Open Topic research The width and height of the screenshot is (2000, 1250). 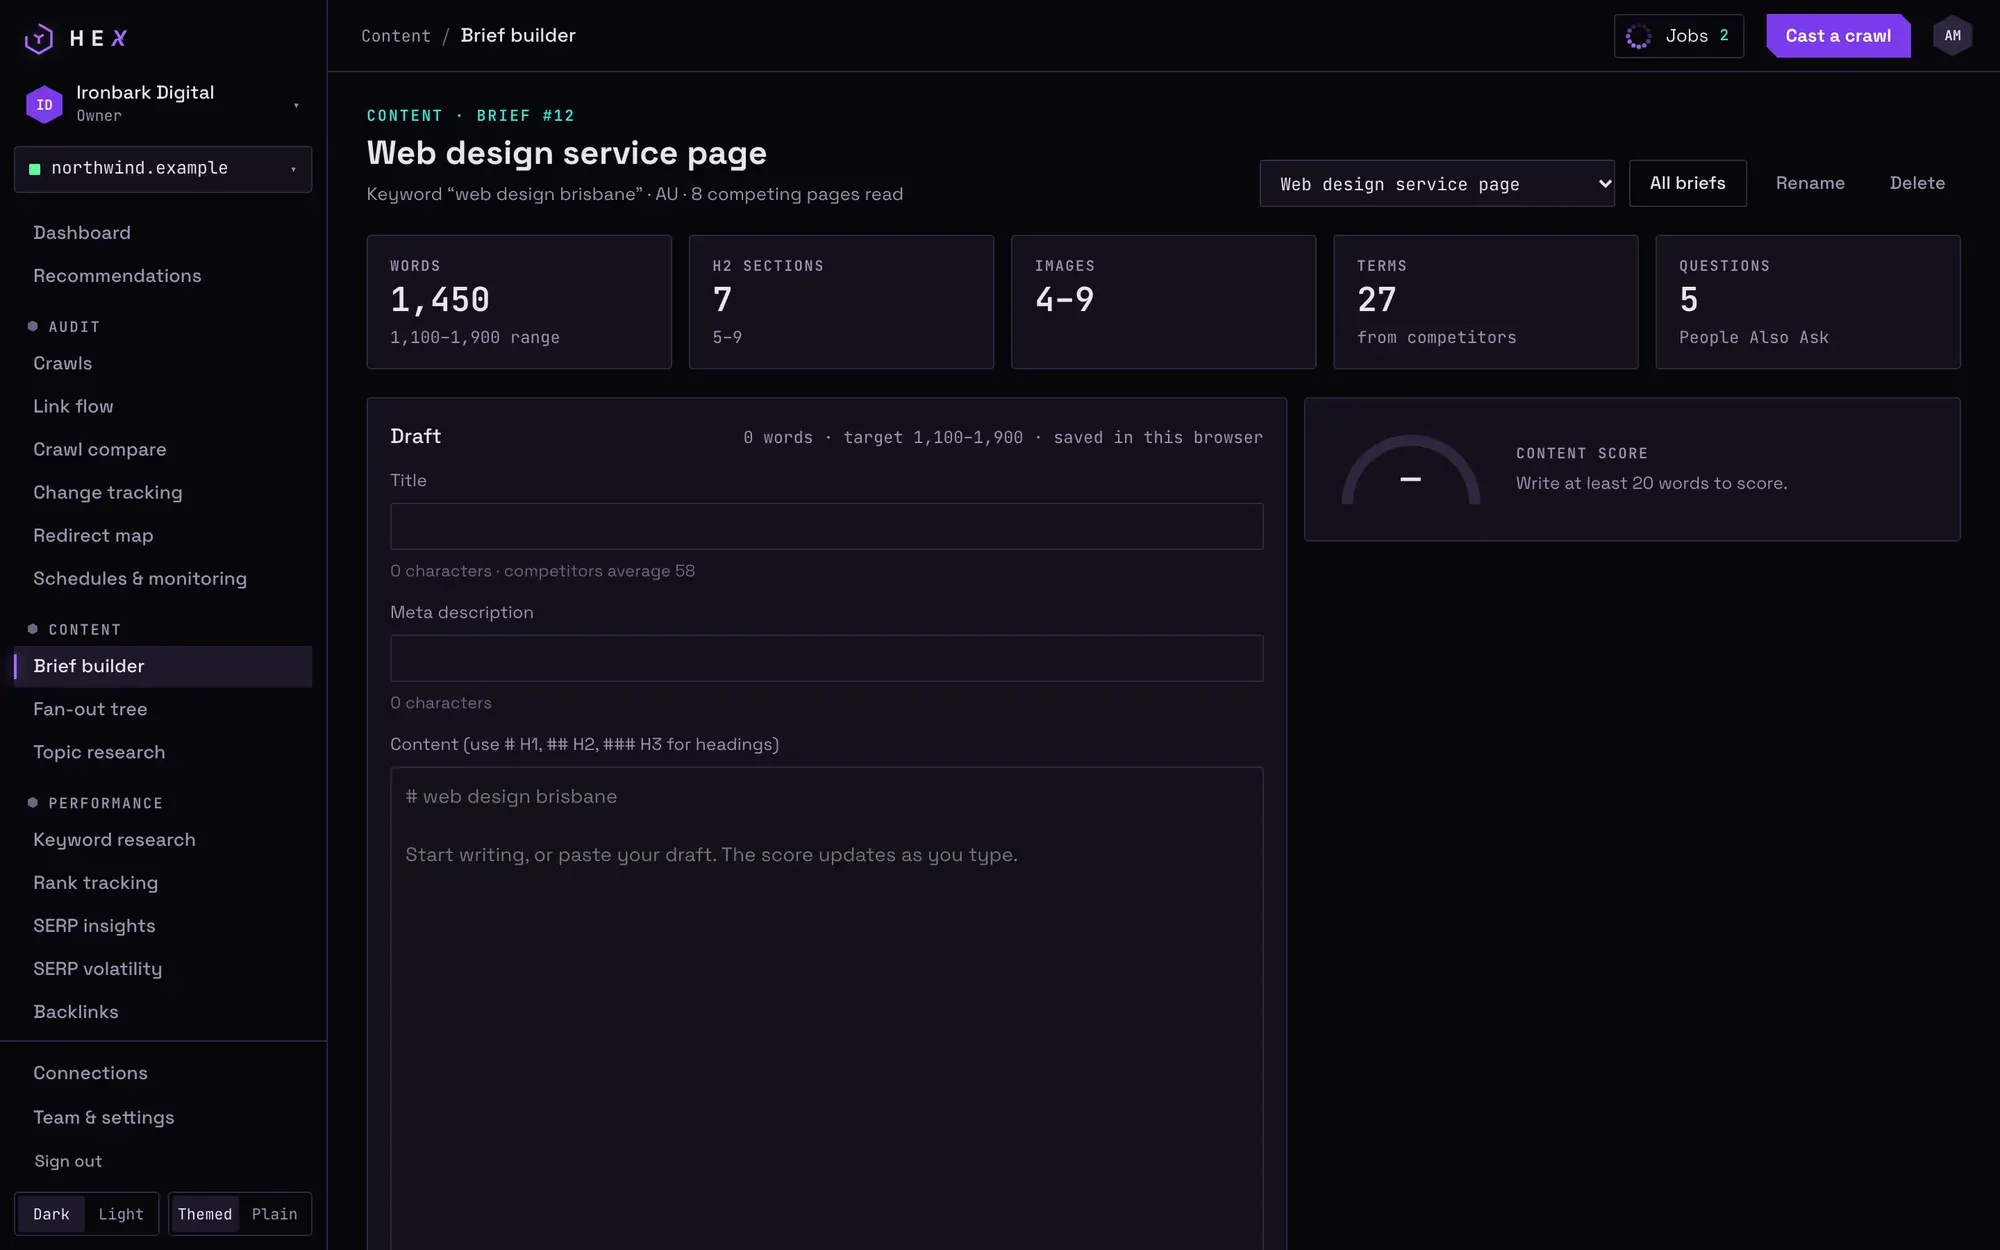pos(163,753)
